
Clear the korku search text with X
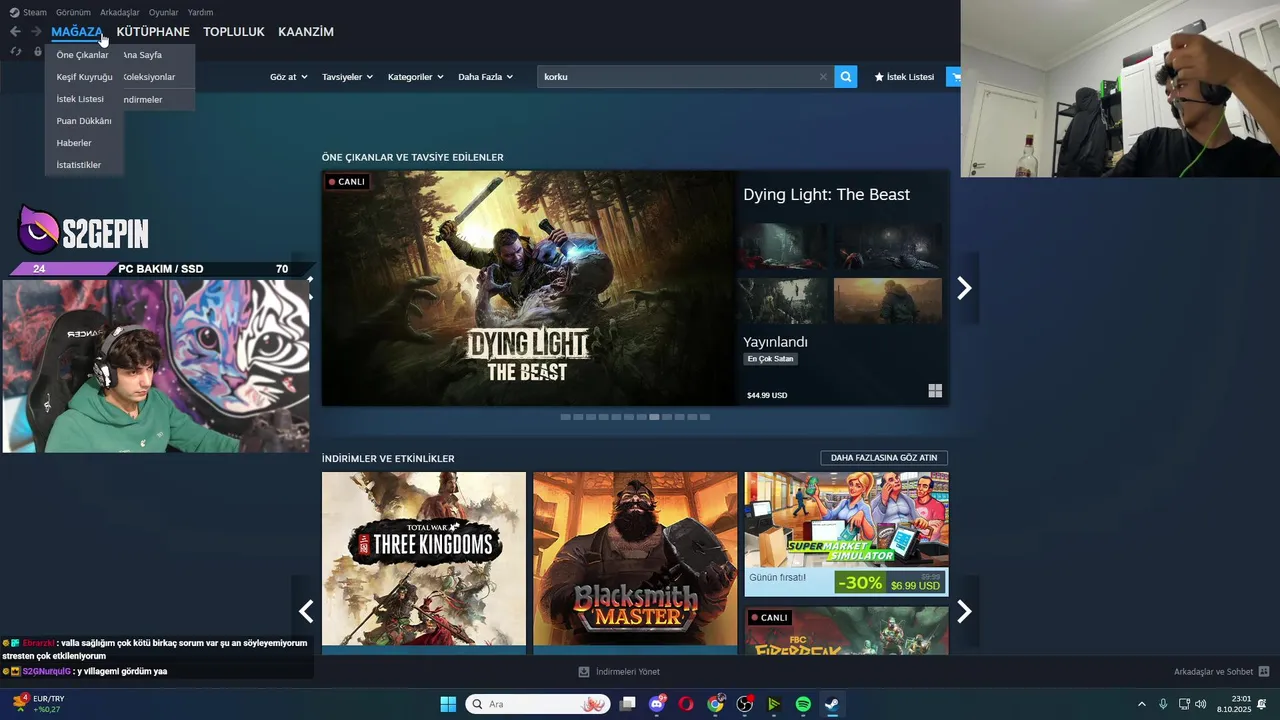823,77
